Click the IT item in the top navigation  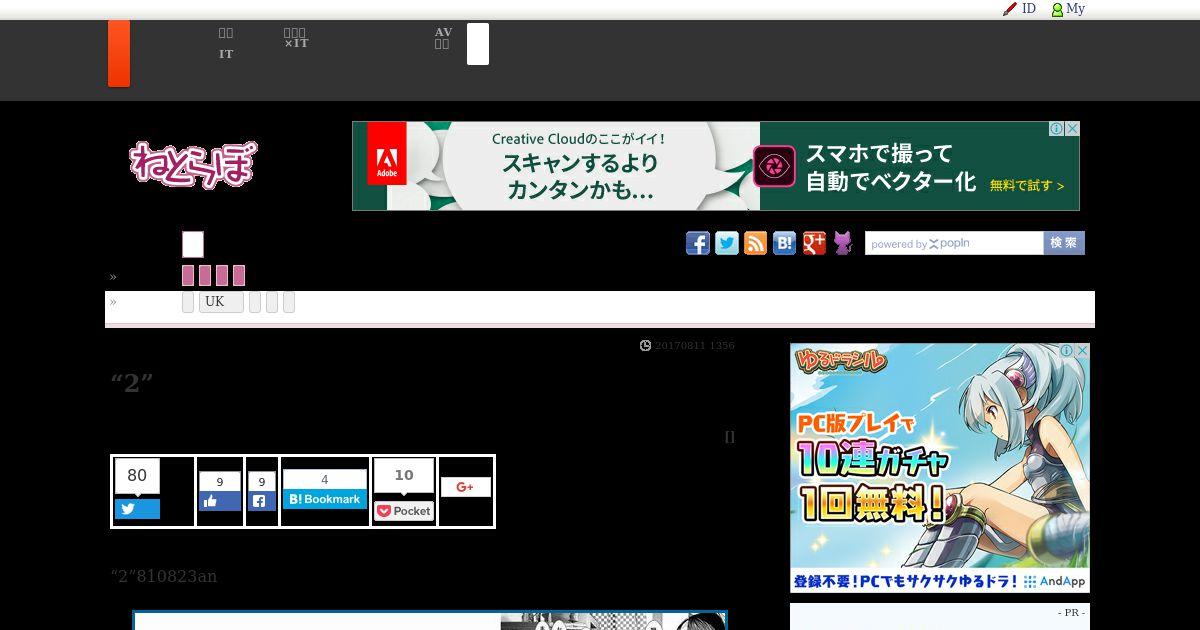coord(226,54)
